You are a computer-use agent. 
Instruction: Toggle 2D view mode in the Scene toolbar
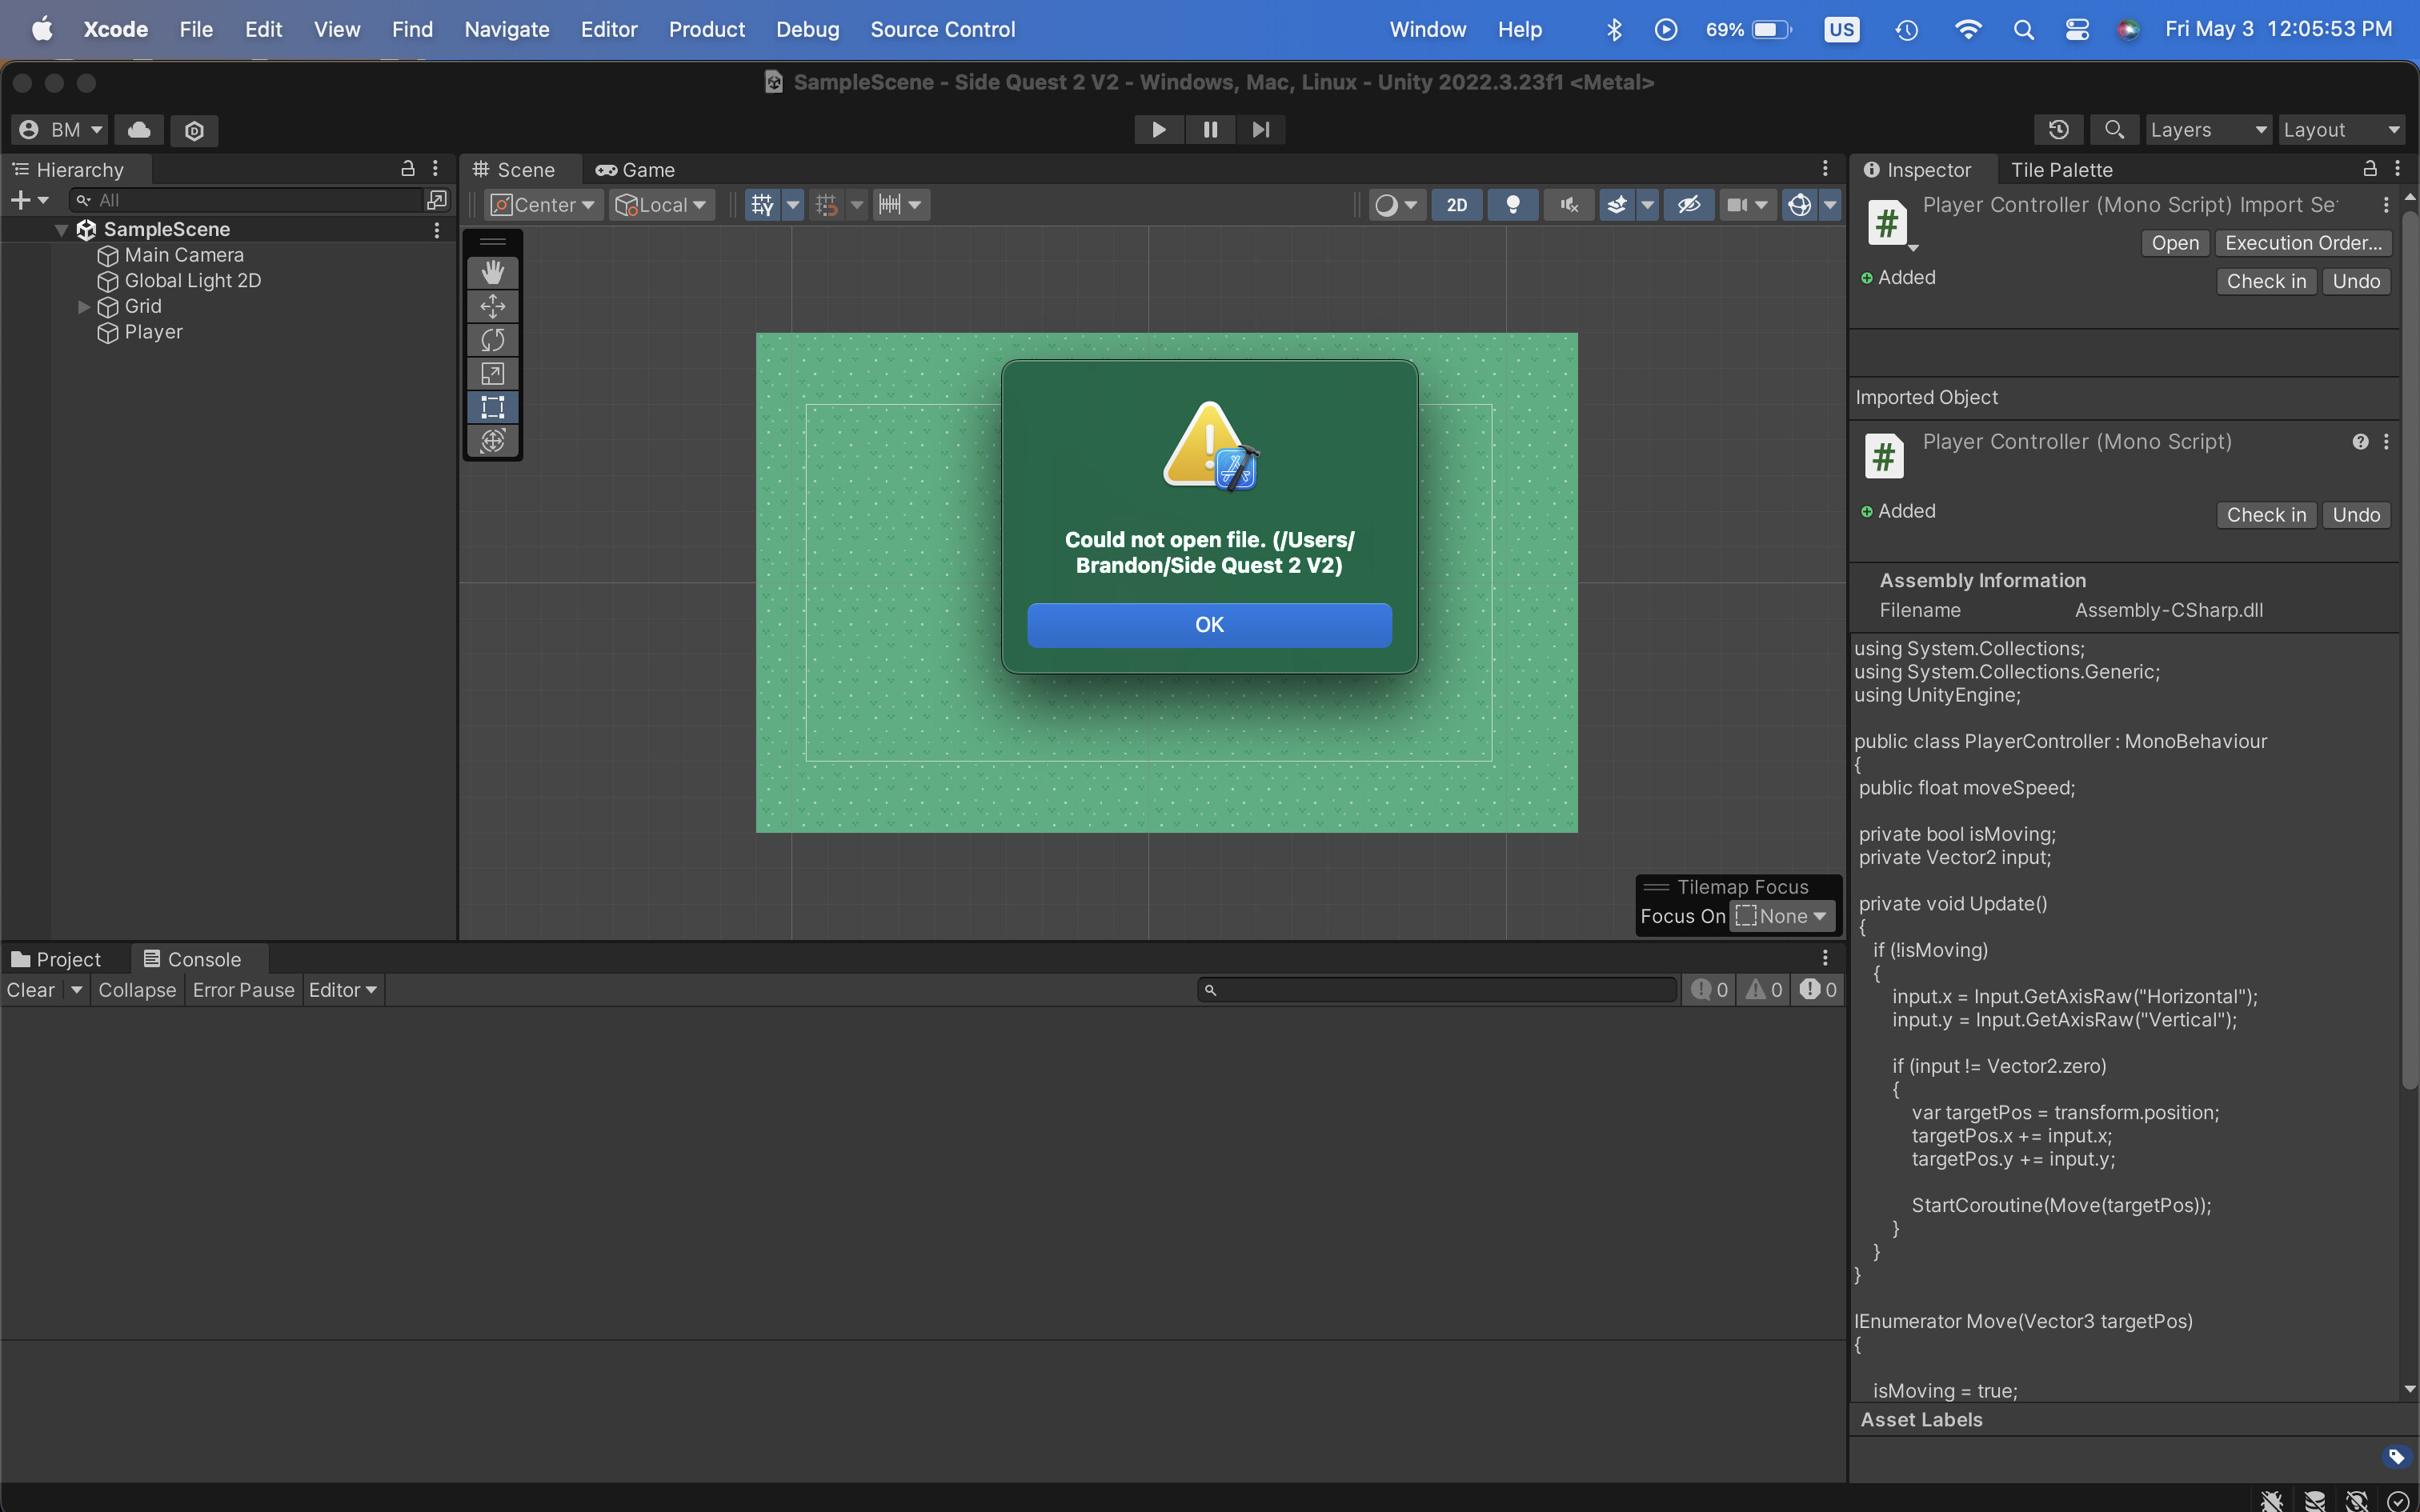[1456, 204]
